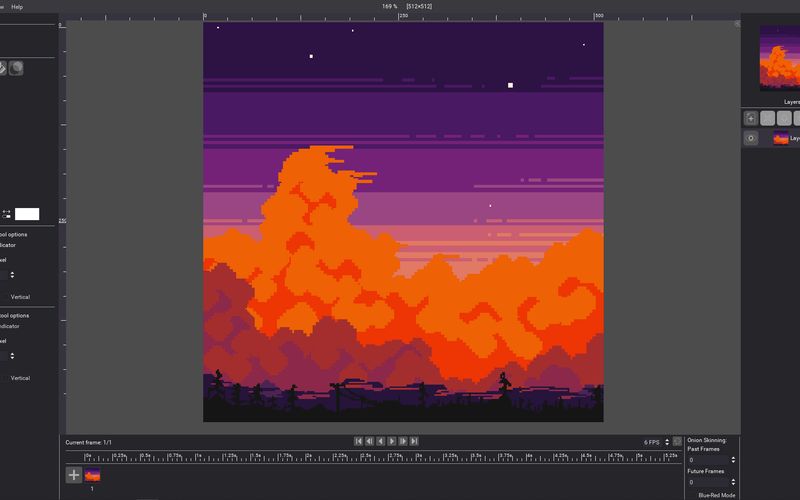Click the Onion Skinning label
Image resolution: width=800 pixels, height=500 pixels.
(x=707, y=440)
